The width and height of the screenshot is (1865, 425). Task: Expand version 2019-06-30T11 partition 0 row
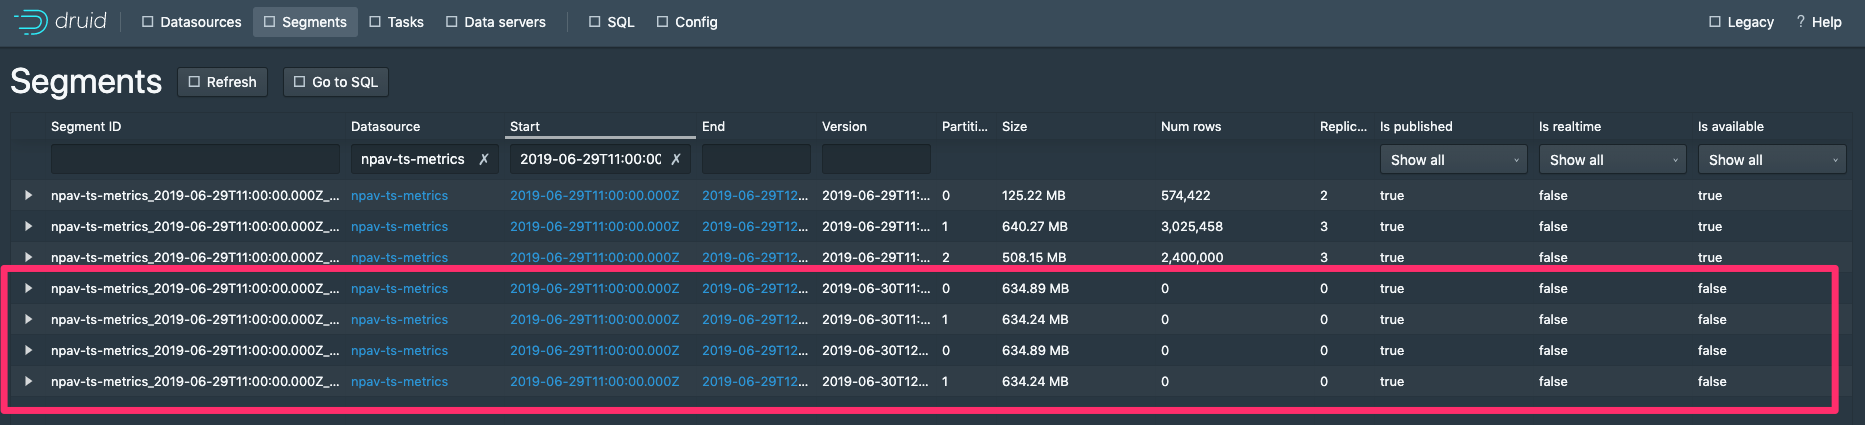click(x=28, y=288)
